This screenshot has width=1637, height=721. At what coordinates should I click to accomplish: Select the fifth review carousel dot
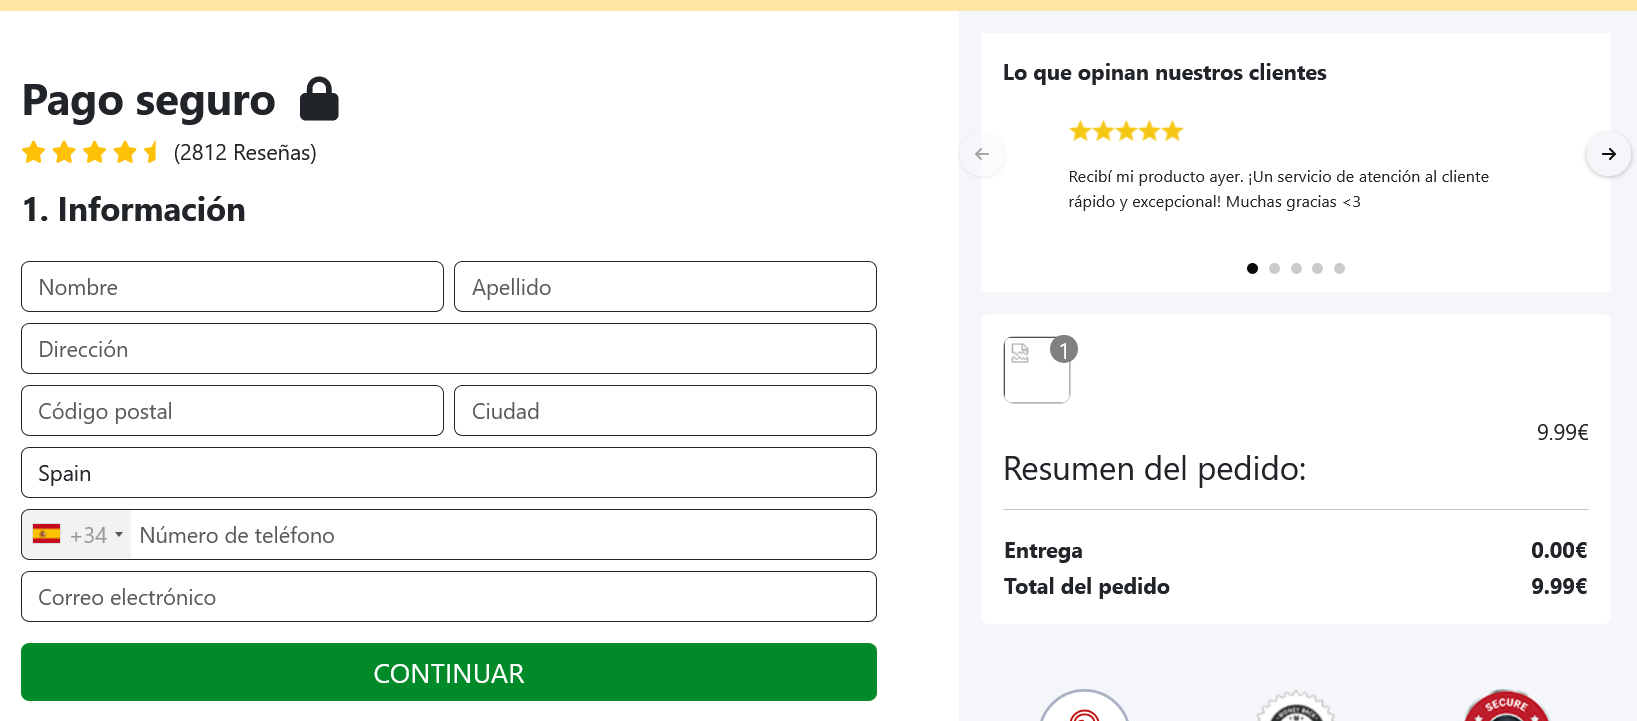point(1340,268)
